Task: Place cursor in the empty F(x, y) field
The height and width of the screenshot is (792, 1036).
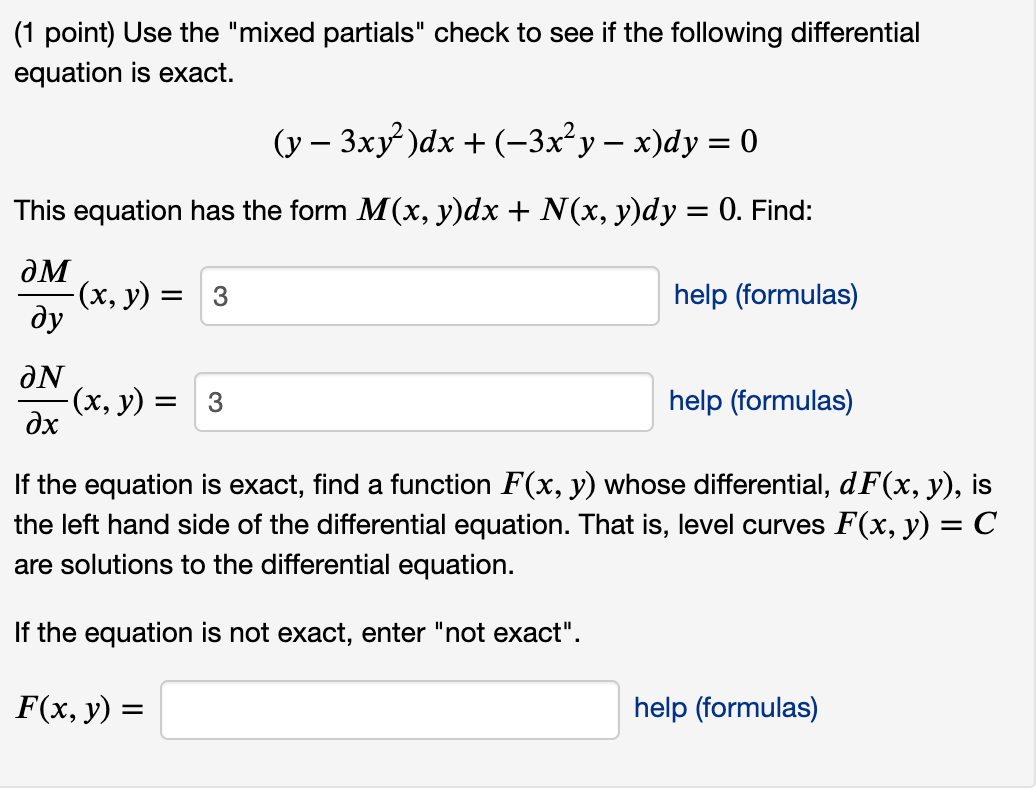Action: pos(390,709)
